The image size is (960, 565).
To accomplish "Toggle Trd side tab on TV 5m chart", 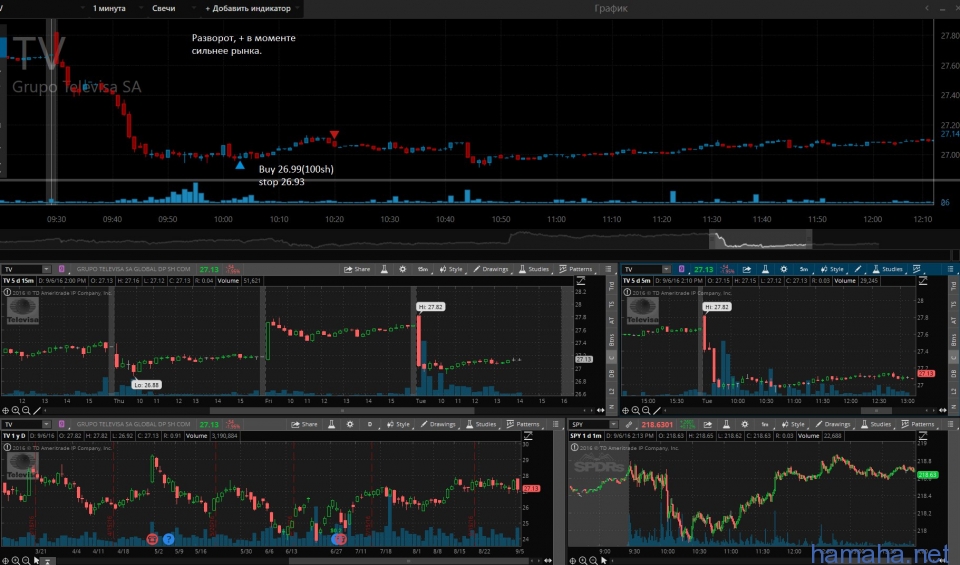I will [x=953, y=286].
